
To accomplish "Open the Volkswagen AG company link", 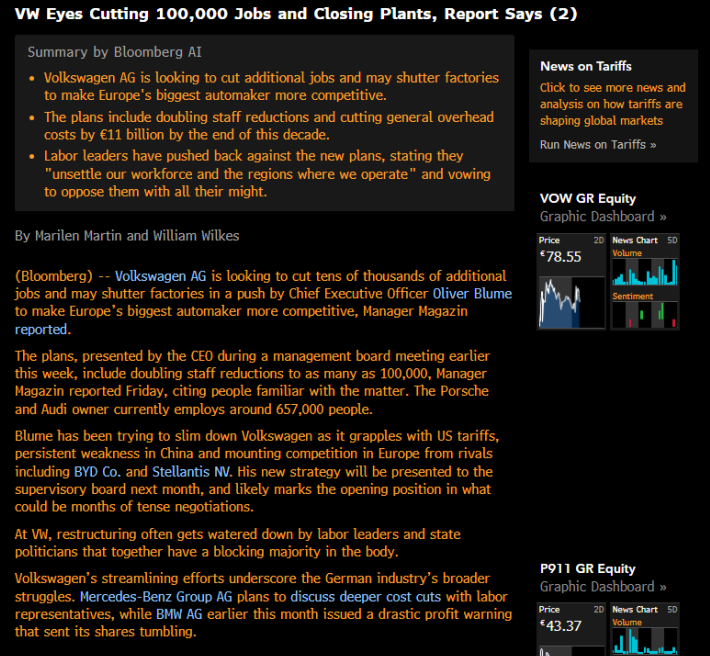I will click(160, 276).
